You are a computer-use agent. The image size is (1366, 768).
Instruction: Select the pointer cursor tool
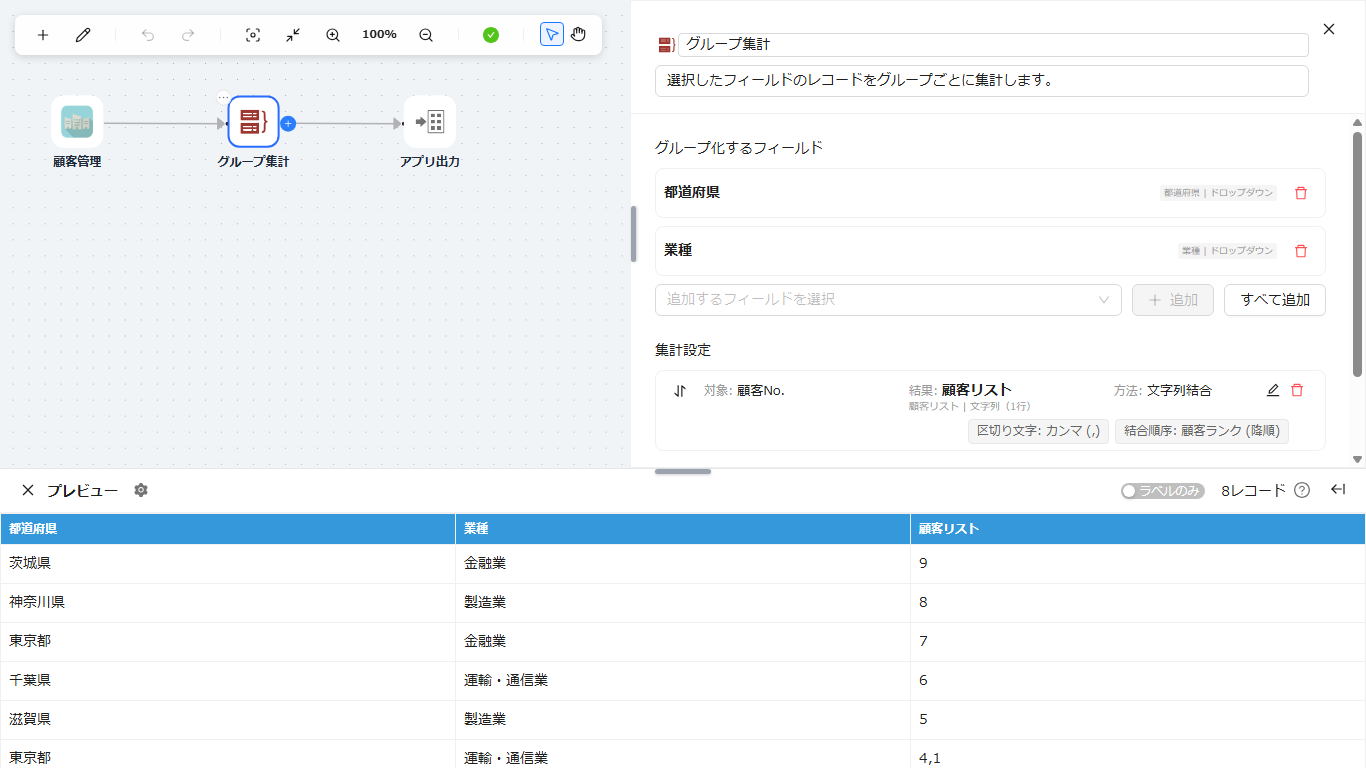click(552, 35)
